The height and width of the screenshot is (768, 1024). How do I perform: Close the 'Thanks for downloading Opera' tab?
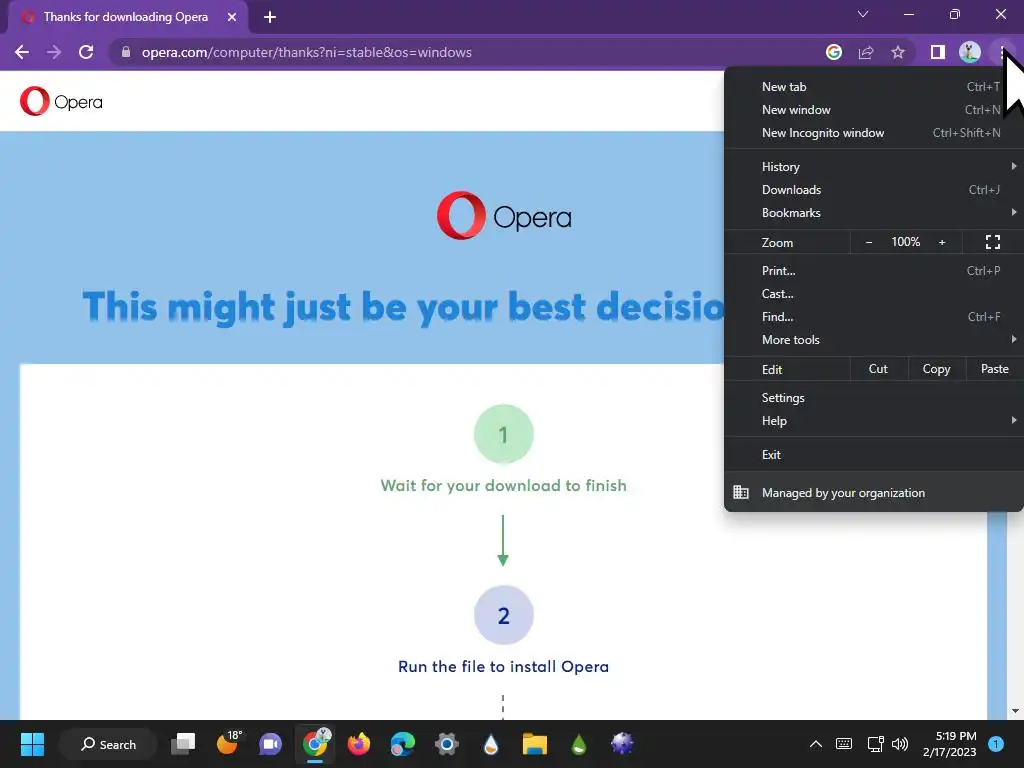(x=232, y=17)
